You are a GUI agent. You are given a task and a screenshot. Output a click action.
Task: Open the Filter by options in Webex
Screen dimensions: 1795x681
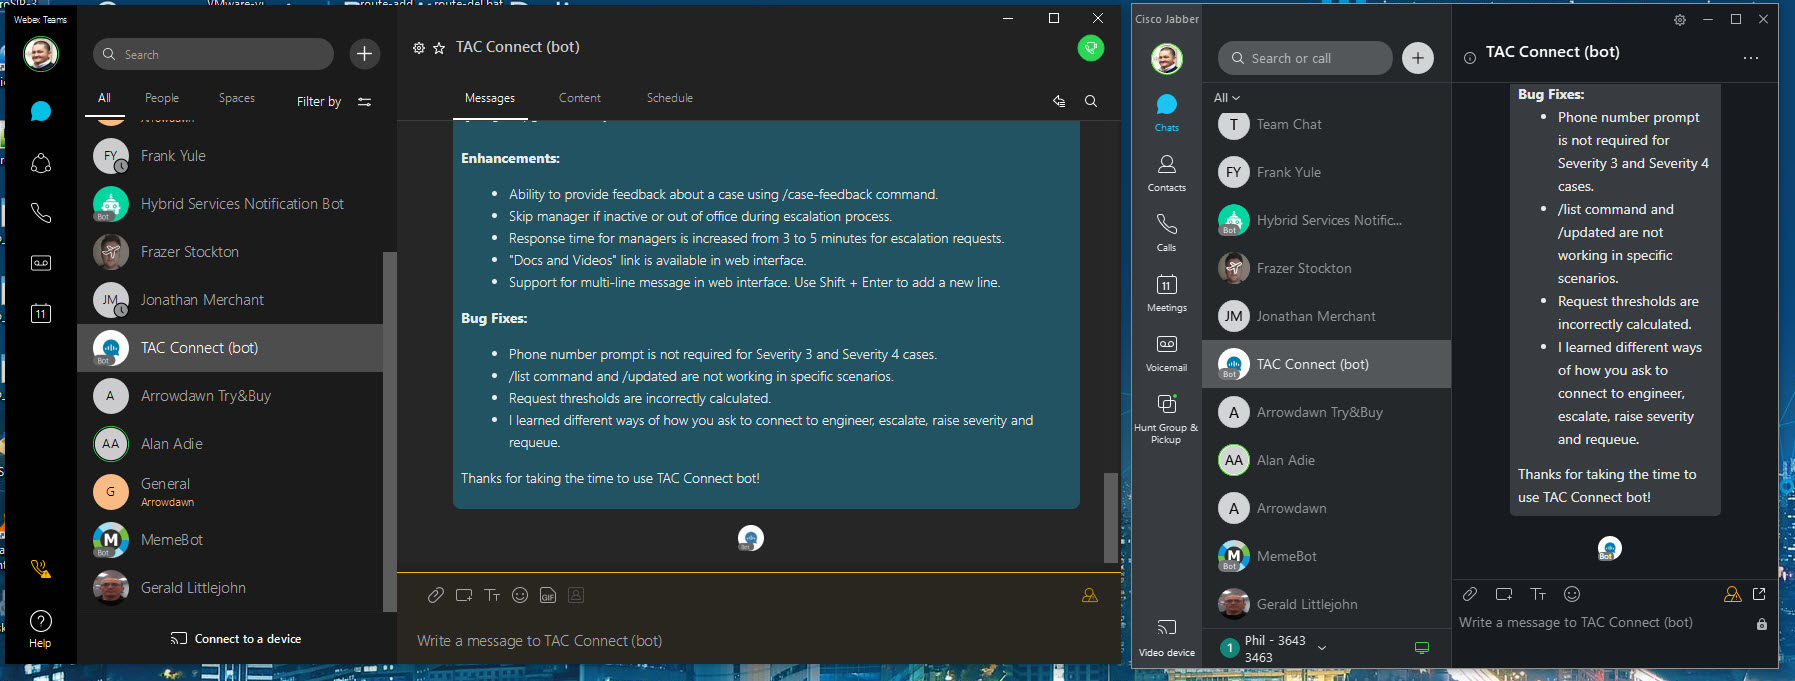334,101
